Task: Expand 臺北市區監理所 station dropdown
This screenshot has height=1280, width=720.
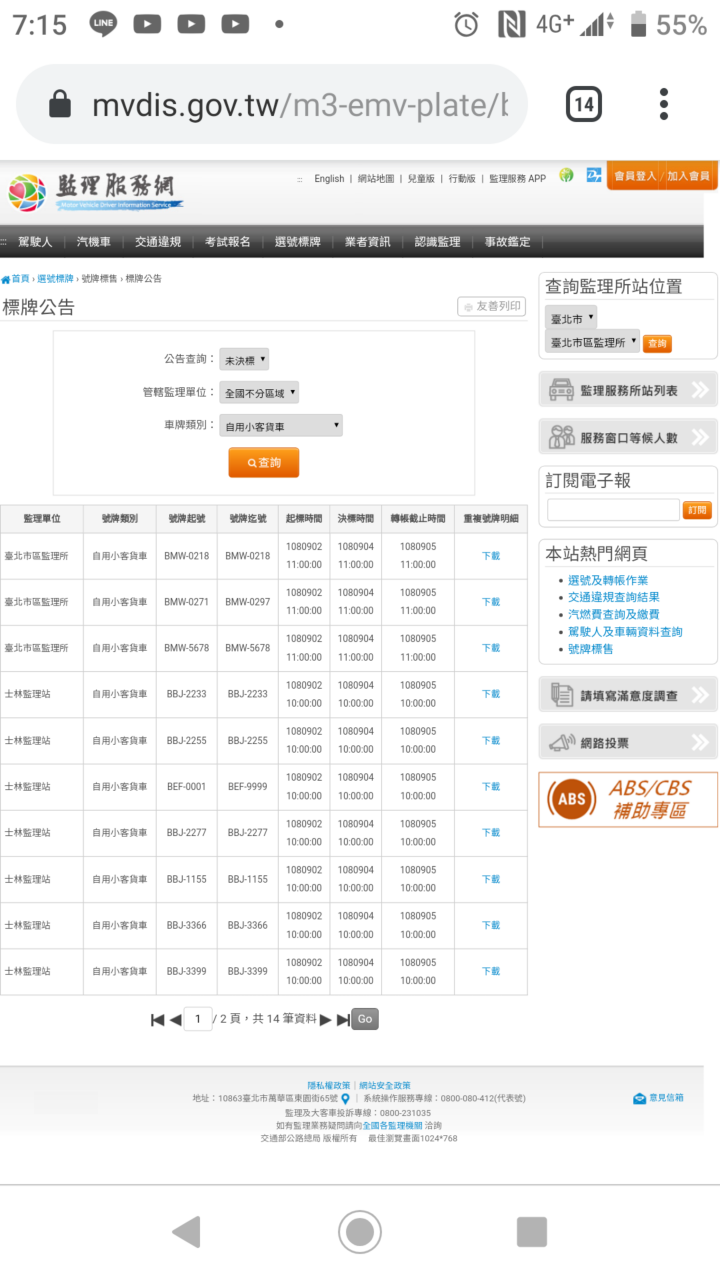Action: click(592, 342)
